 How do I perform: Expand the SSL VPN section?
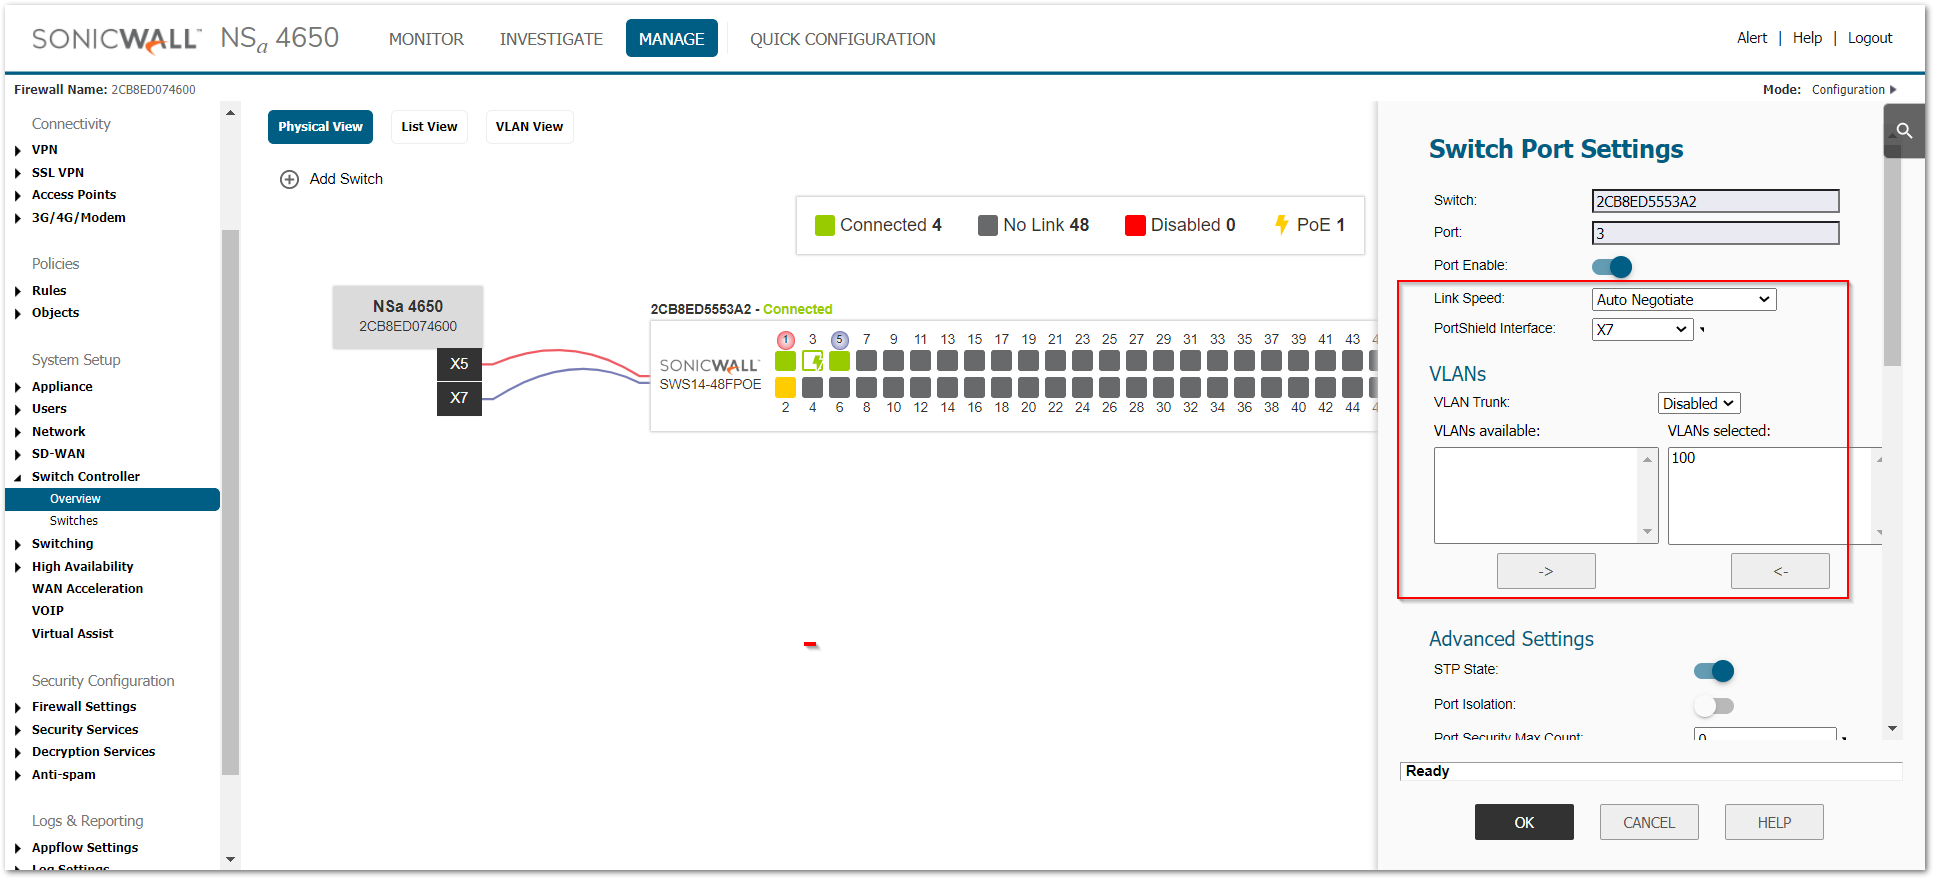pos(18,174)
